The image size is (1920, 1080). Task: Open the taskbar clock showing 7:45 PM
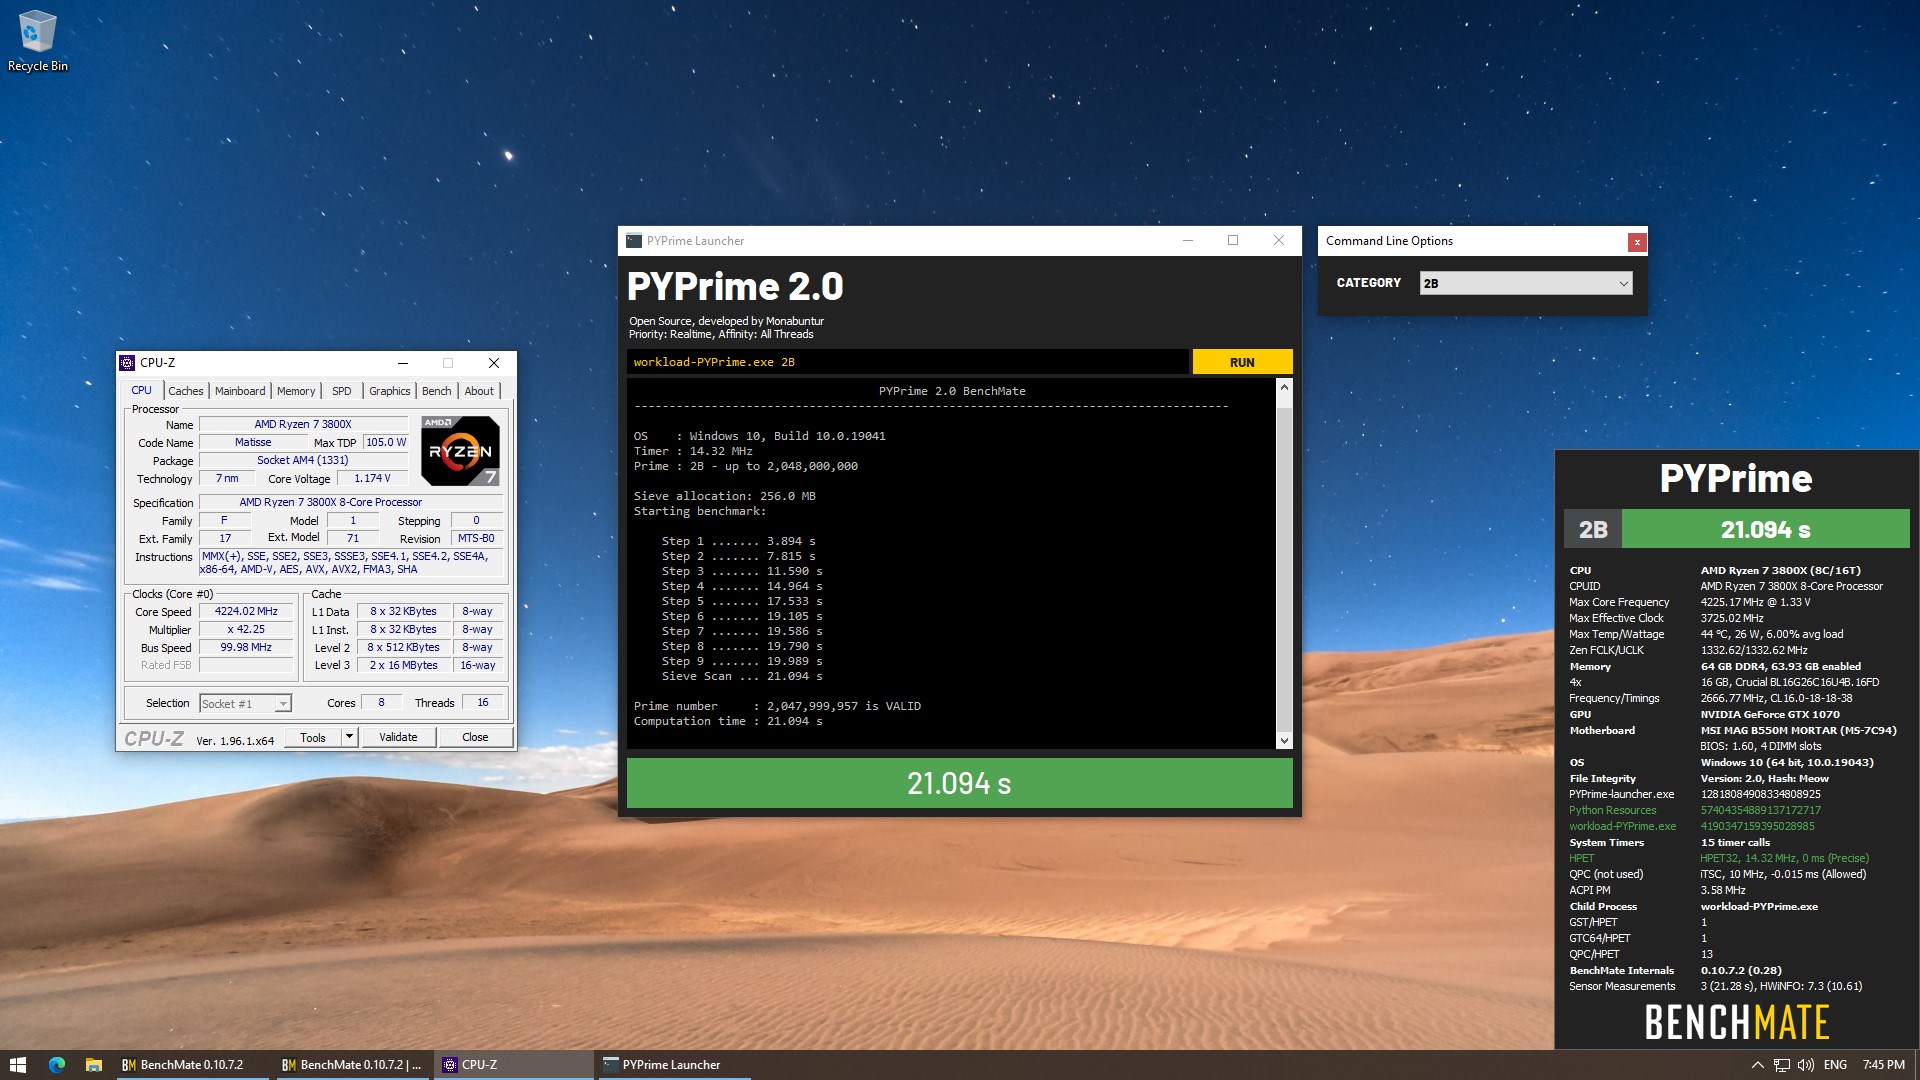[1884, 1065]
